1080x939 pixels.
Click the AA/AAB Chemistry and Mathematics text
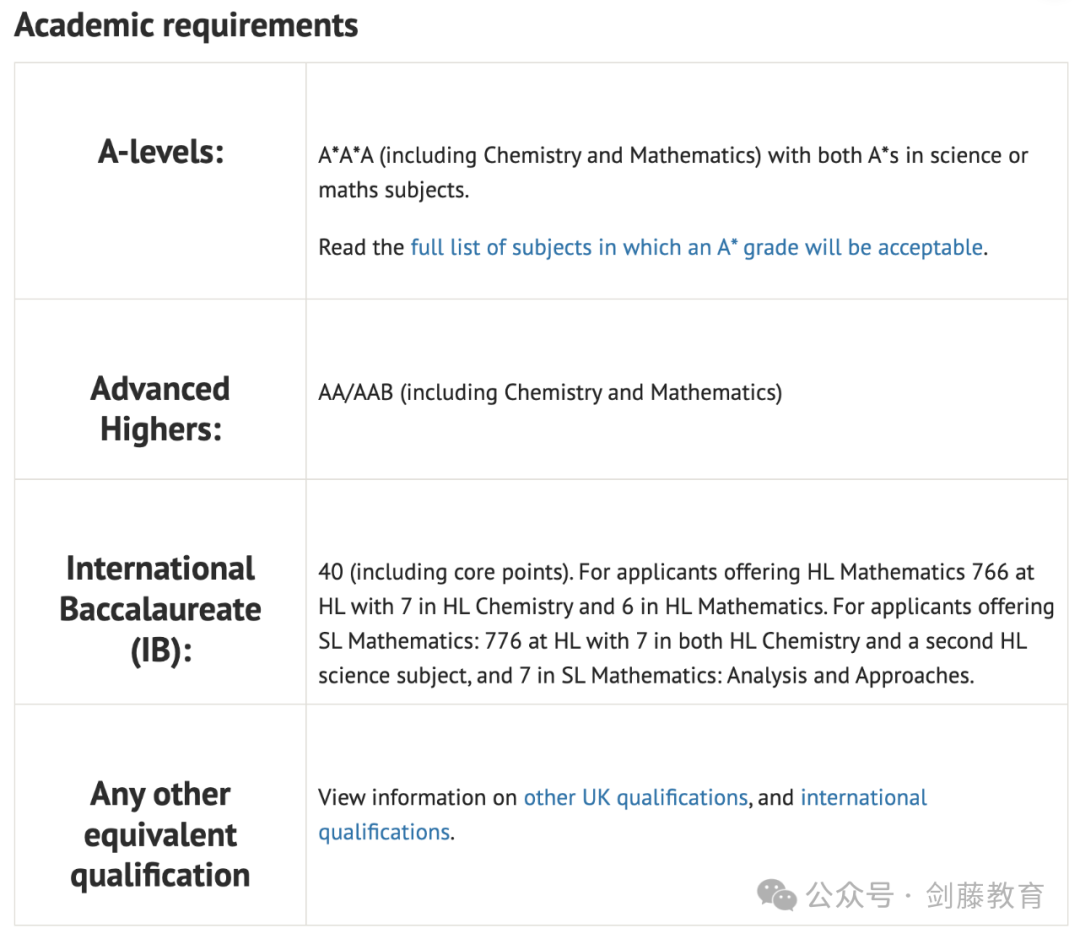coord(550,393)
